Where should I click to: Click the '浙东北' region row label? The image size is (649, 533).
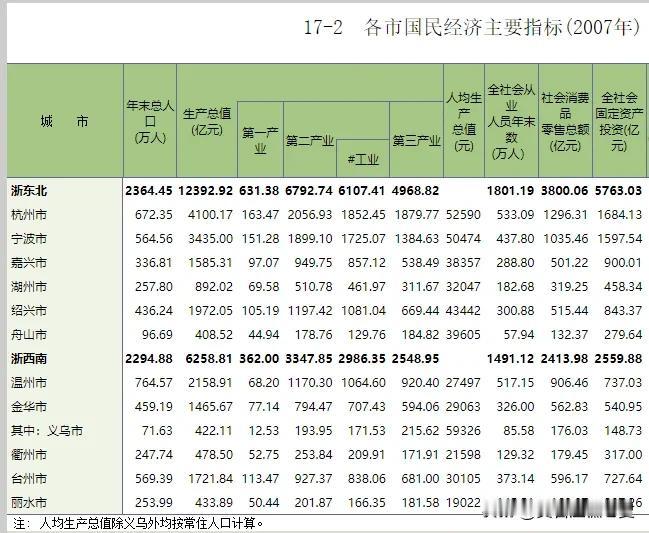pyautogui.click(x=29, y=191)
